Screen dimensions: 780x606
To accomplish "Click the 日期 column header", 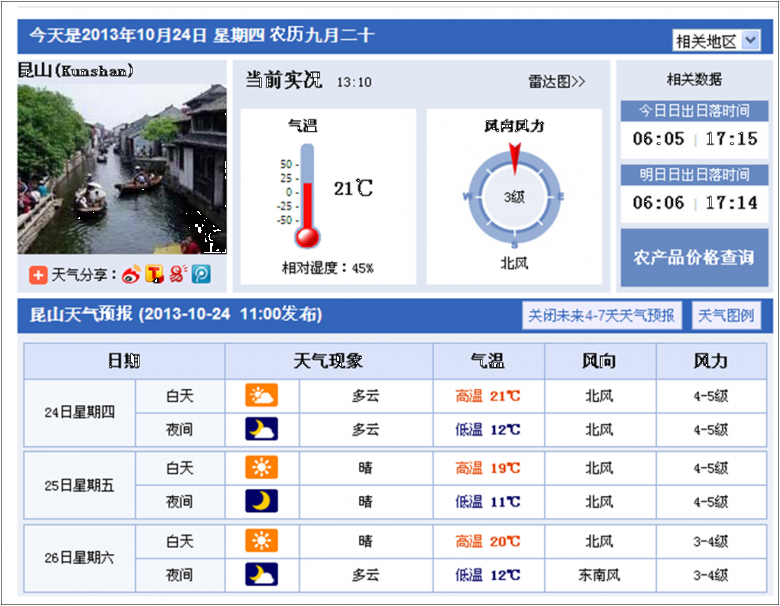I will [124, 361].
